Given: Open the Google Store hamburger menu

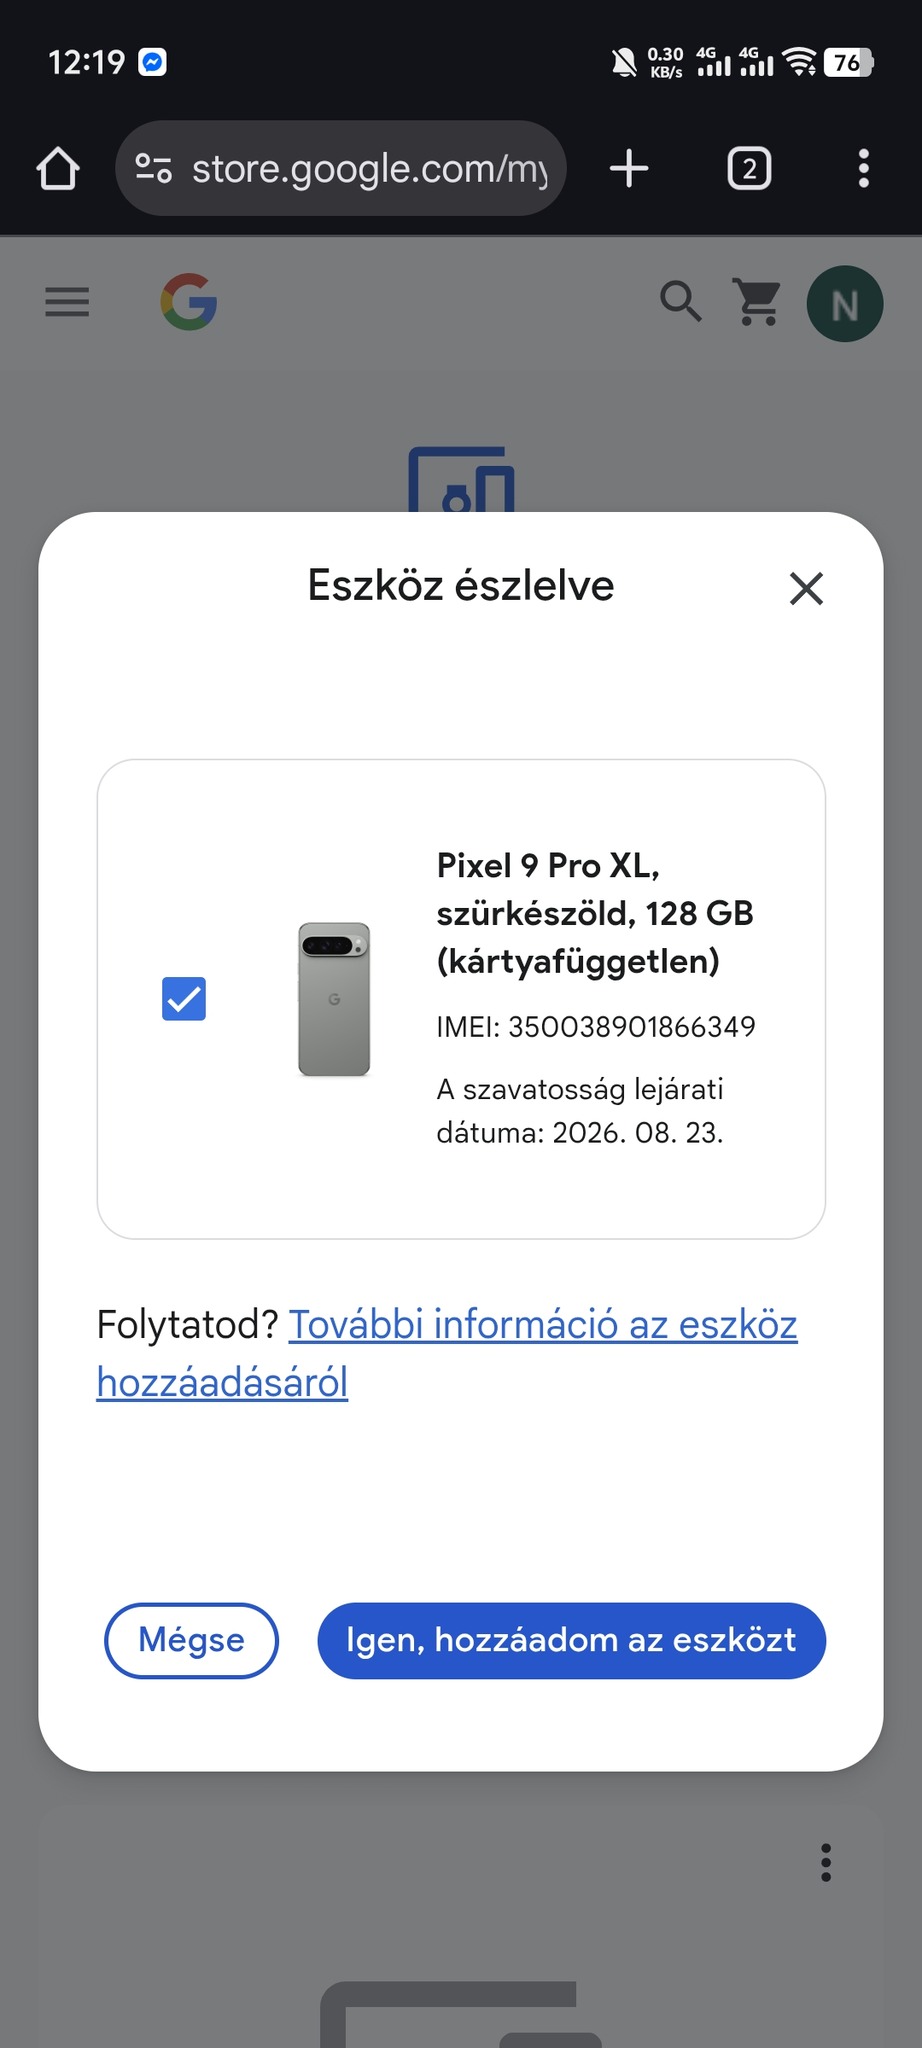Looking at the screenshot, I should 67,302.
